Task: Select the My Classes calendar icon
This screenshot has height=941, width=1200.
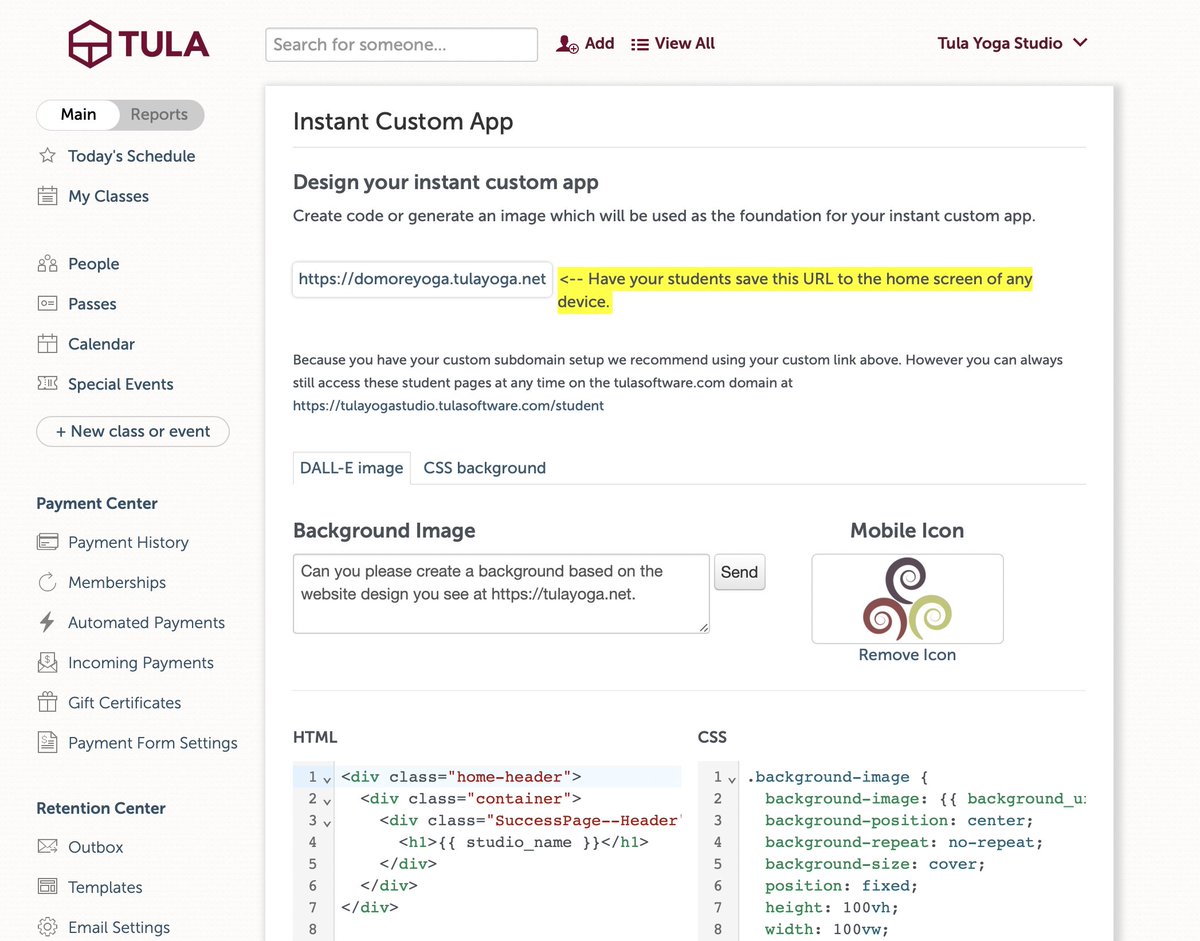Action: (x=47, y=196)
